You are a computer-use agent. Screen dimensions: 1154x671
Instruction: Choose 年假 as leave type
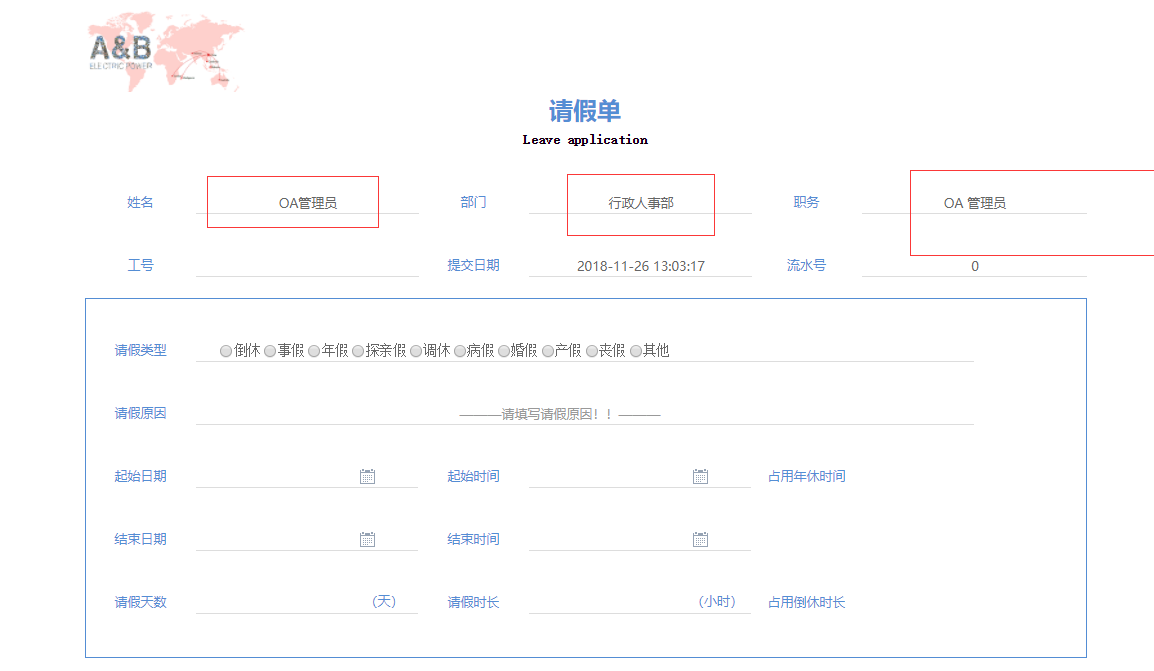coord(314,351)
